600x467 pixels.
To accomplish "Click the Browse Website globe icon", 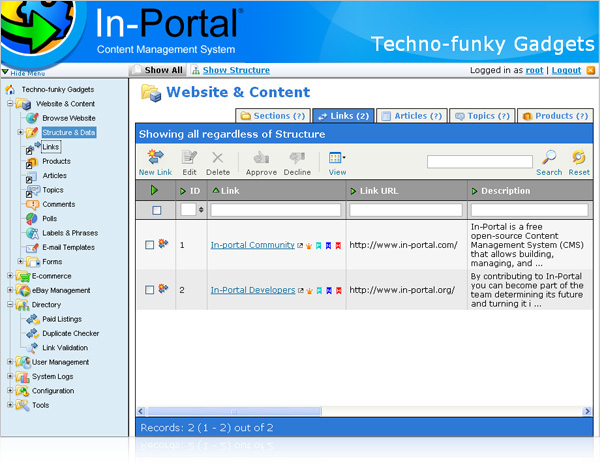I will coord(32,118).
